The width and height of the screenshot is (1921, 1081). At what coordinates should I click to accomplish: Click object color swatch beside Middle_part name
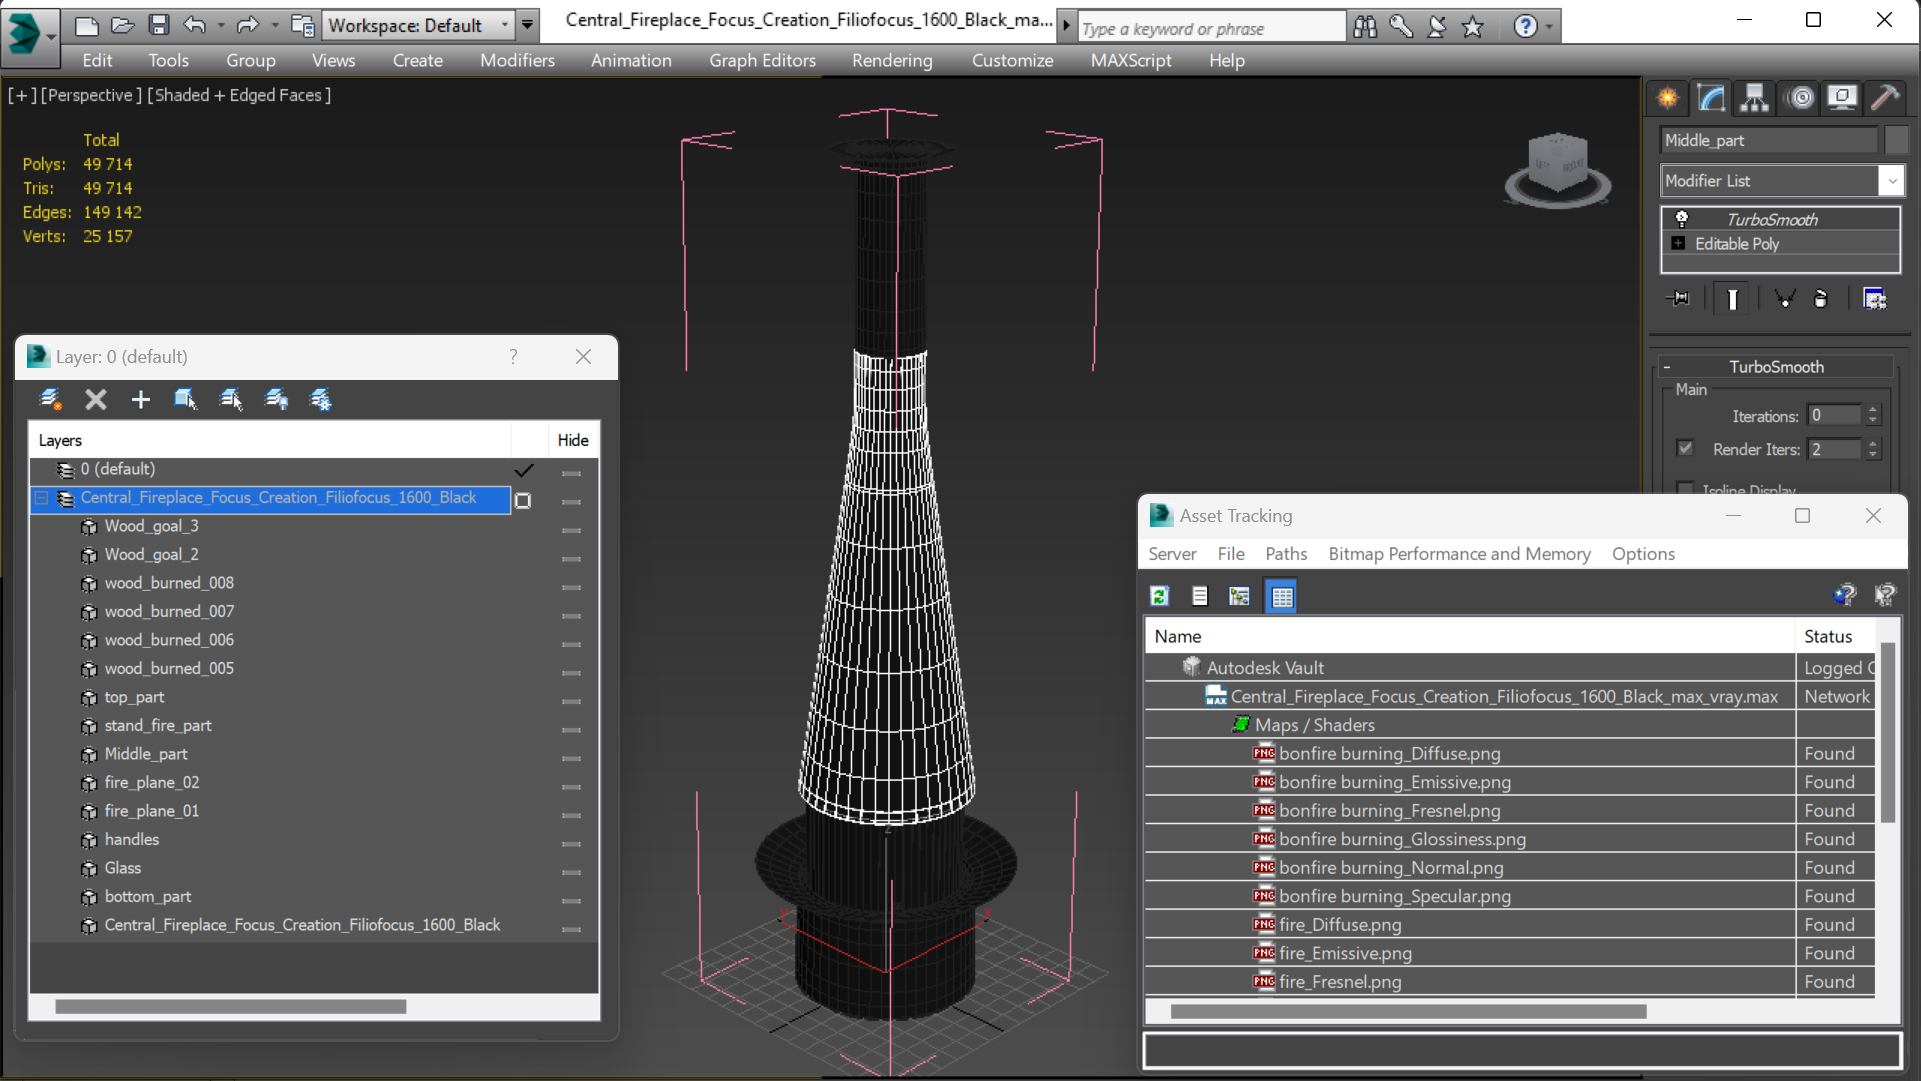point(1896,140)
